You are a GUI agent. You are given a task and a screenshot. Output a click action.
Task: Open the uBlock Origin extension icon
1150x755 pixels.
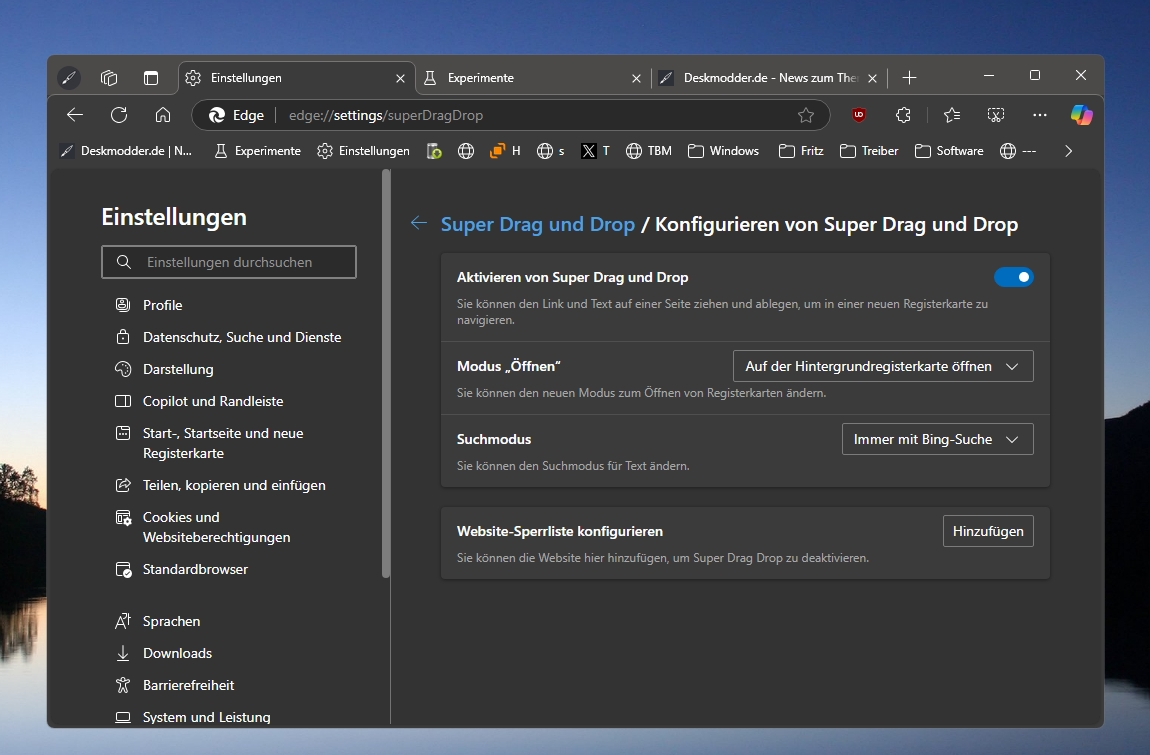point(858,115)
